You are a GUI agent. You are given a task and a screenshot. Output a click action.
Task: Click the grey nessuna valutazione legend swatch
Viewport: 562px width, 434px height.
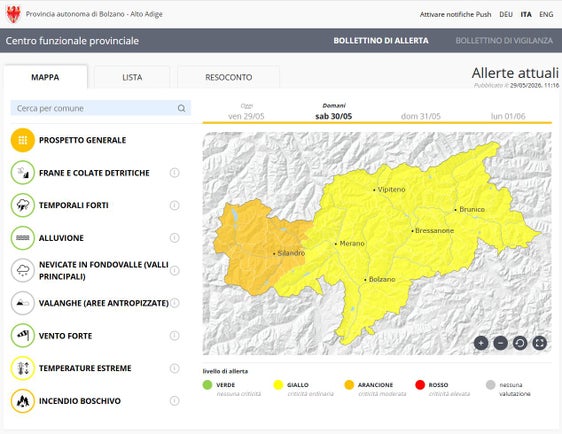pos(491,385)
